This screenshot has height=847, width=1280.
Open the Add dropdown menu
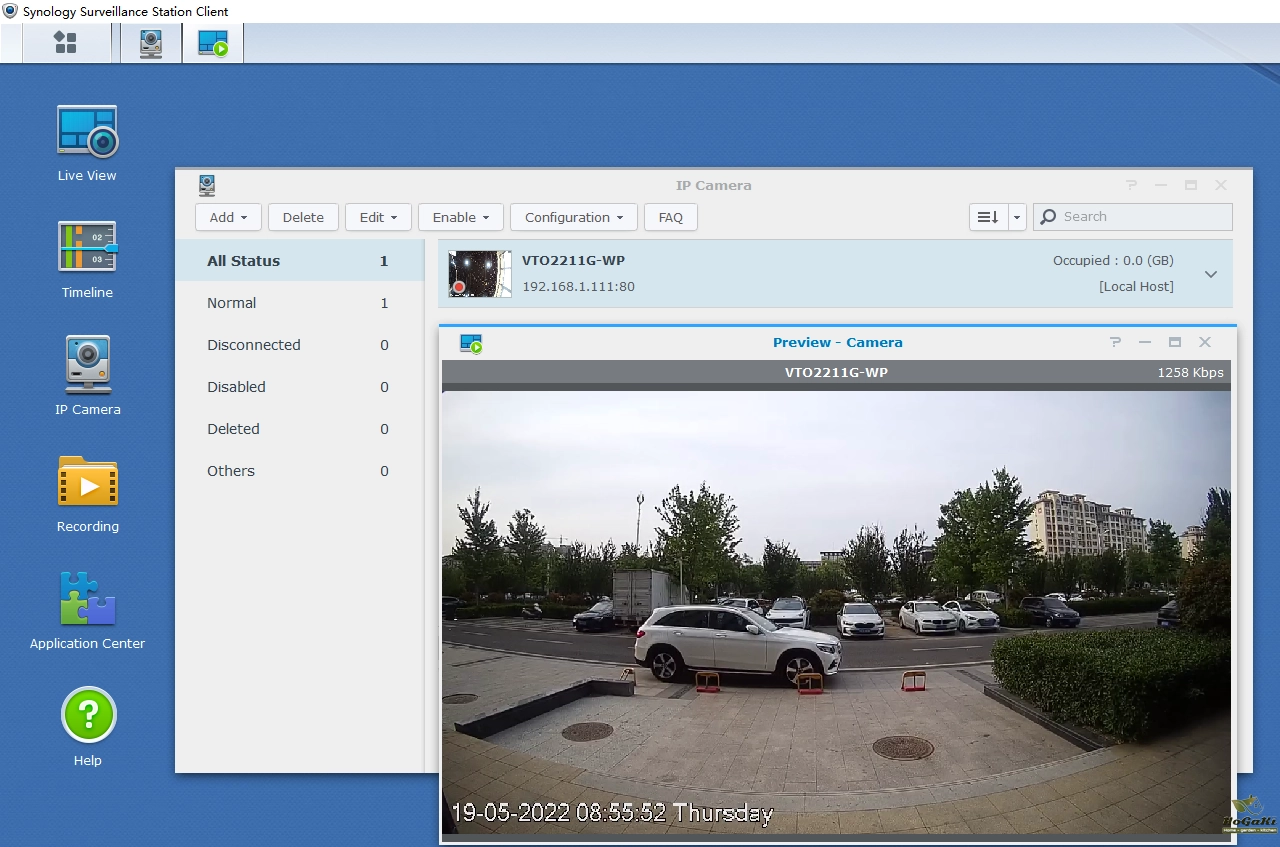point(228,217)
